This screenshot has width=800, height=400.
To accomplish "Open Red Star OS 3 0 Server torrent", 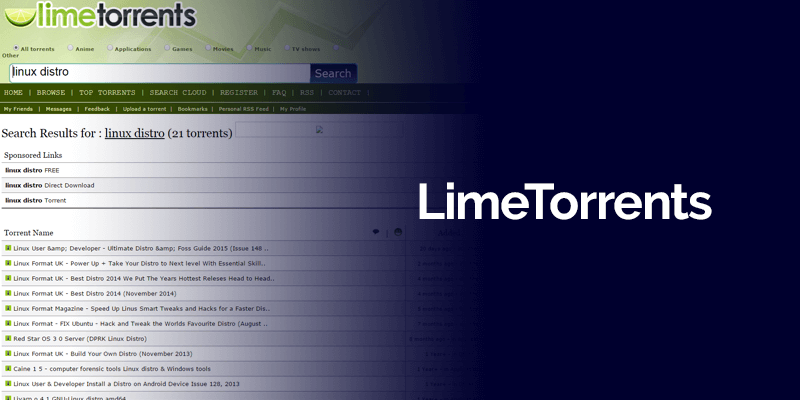I will pos(80,339).
